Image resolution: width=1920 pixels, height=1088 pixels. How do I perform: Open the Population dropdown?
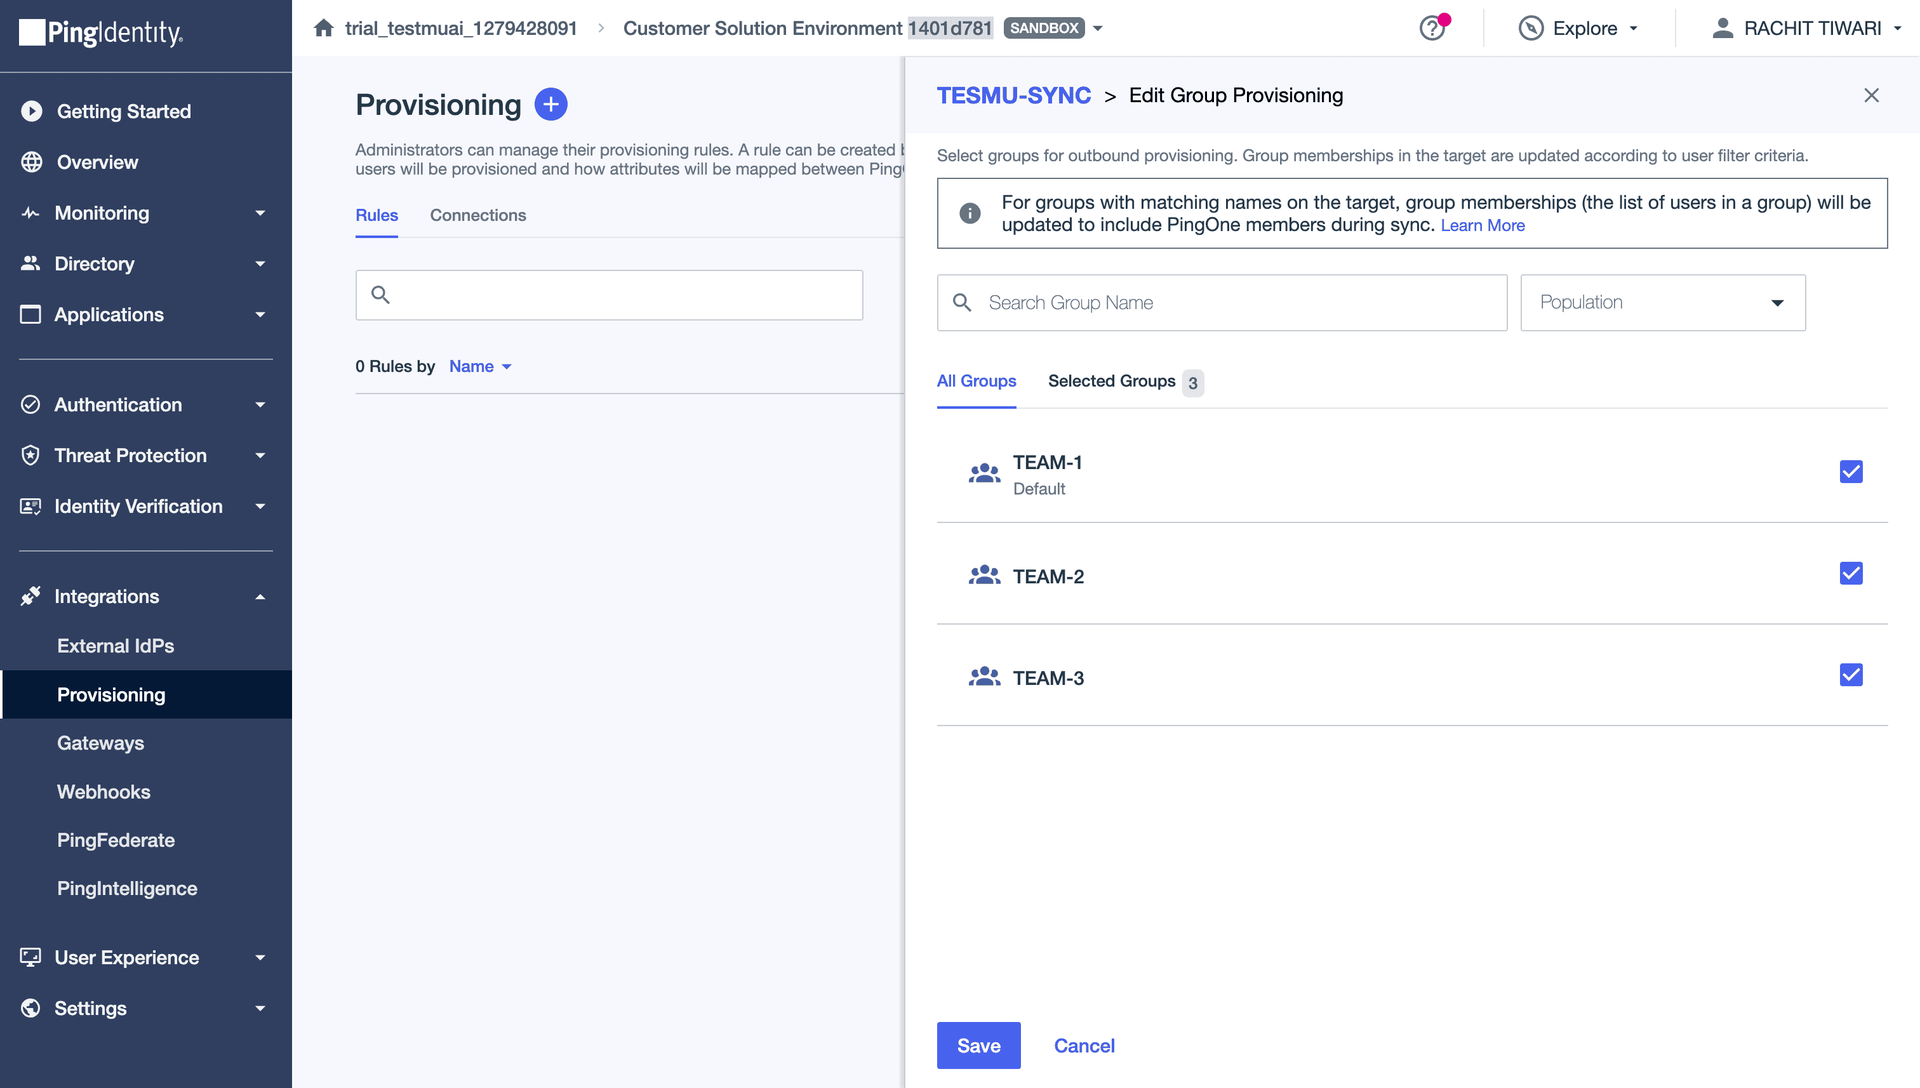click(1662, 303)
